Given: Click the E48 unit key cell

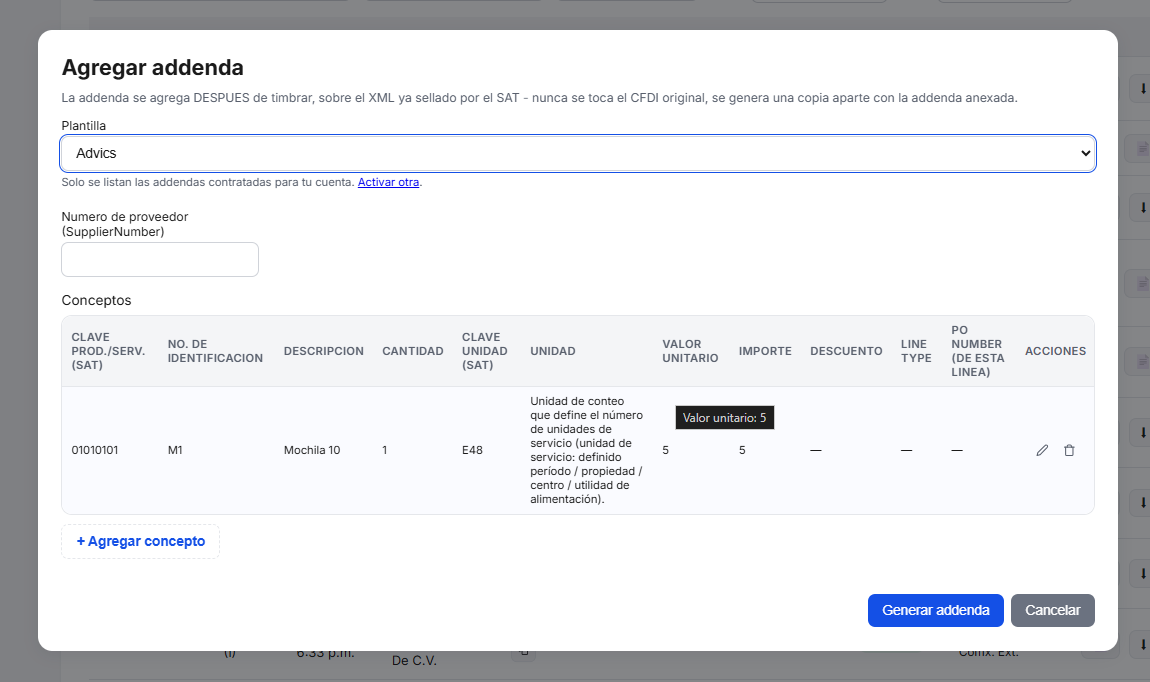Looking at the screenshot, I should (472, 450).
